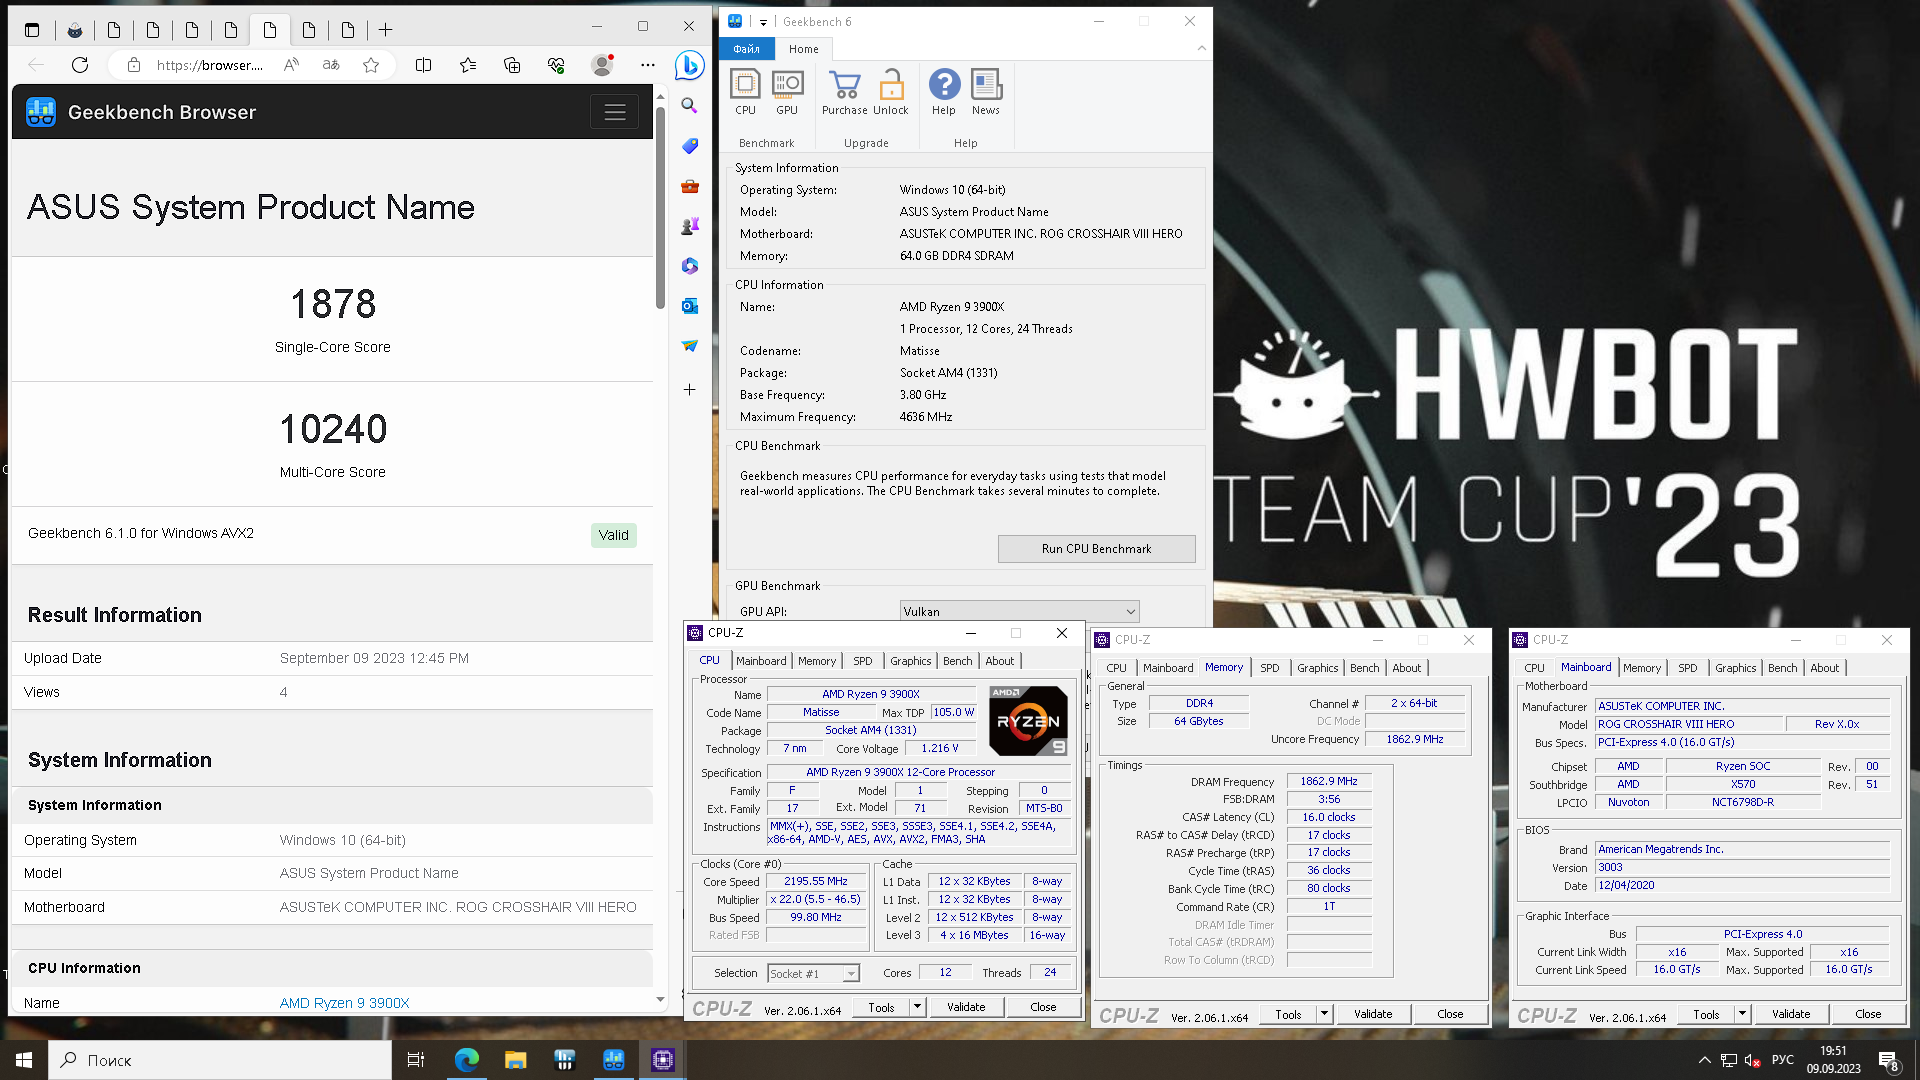
Task: Switch to Mainboard tab in first CPU-Z window
Action: 761,661
